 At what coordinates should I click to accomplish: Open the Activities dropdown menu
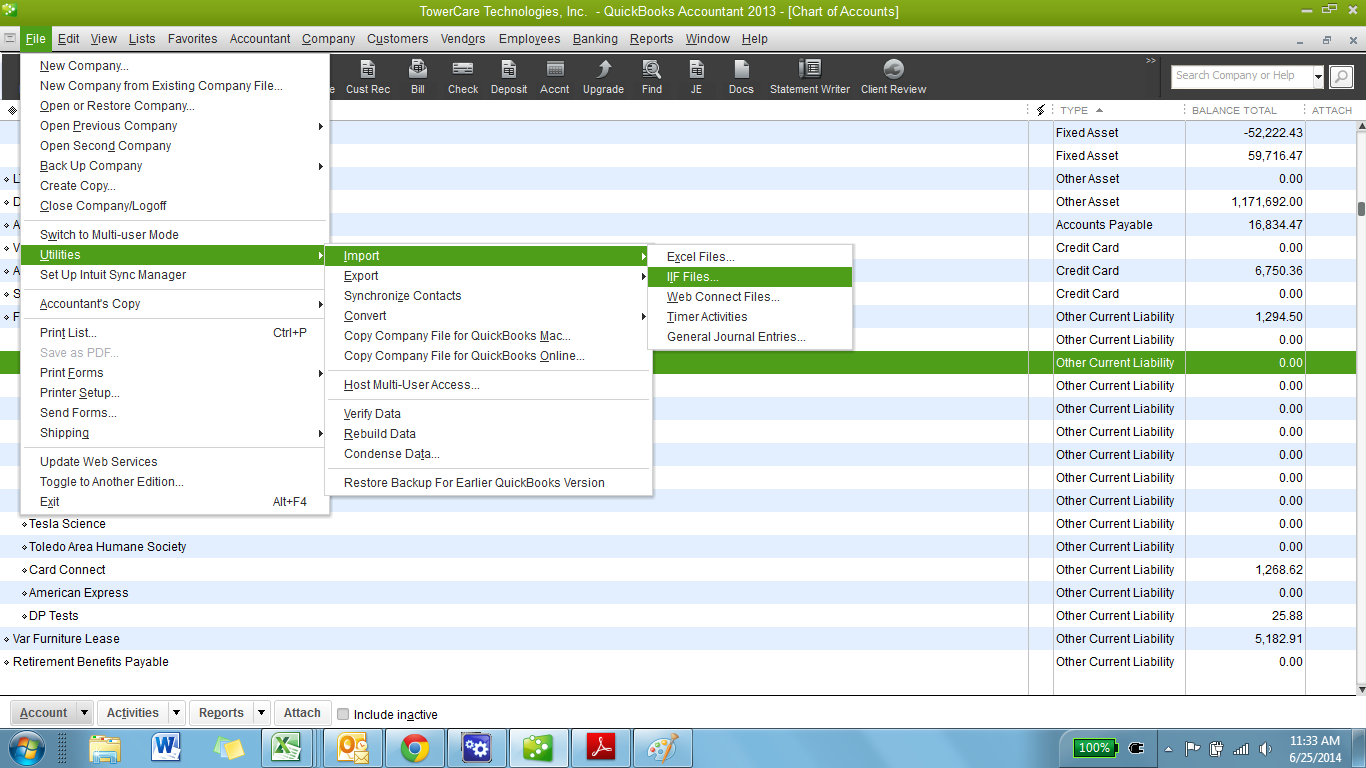pos(176,712)
